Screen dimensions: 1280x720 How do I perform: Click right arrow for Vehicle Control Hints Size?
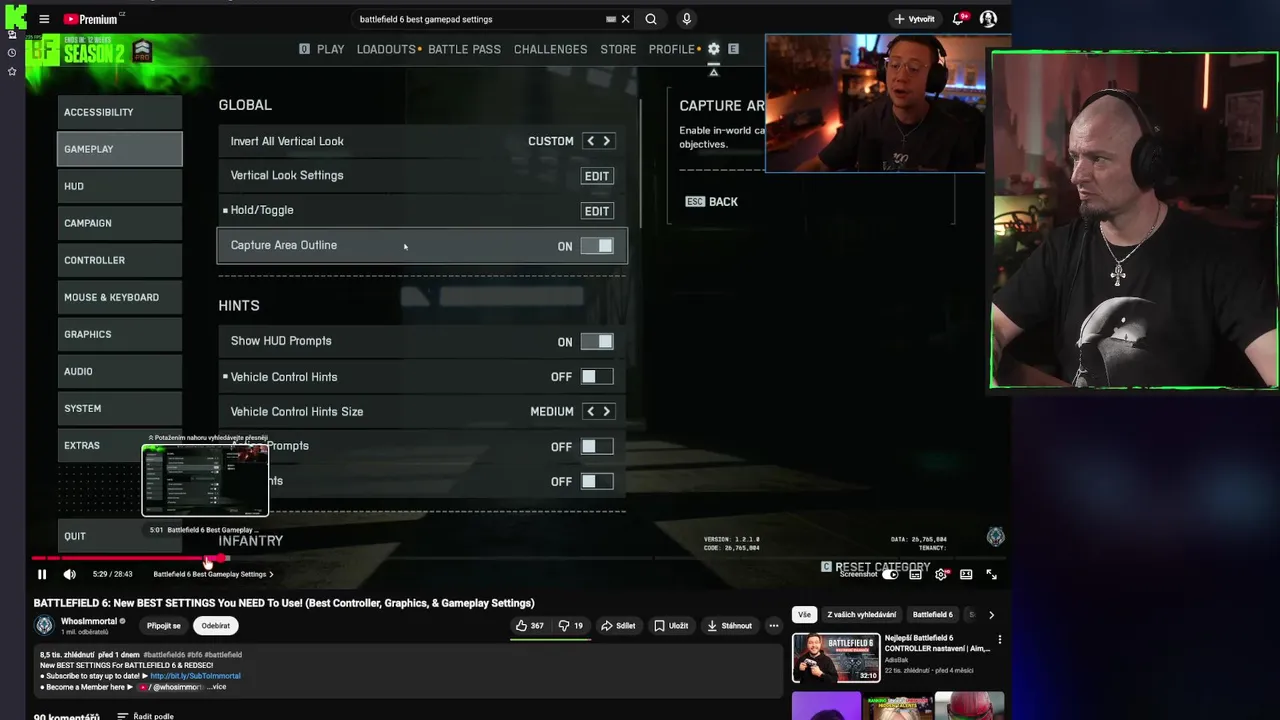coord(606,411)
